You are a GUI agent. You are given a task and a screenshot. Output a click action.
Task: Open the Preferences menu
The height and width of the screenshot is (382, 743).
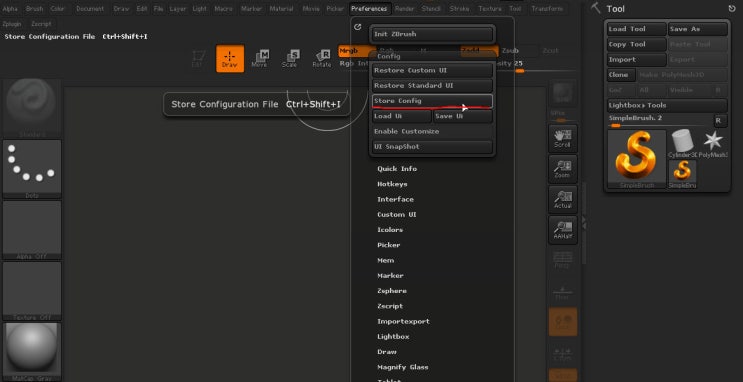point(369,9)
